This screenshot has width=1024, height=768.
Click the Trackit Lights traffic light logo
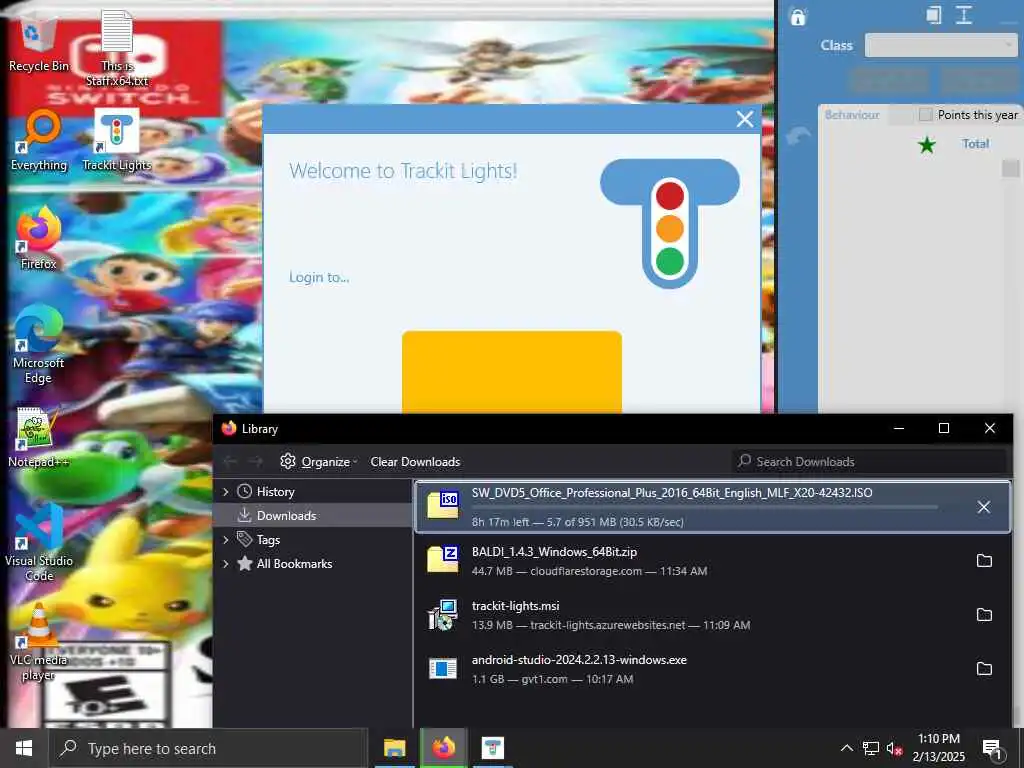(x=669, y=223)
